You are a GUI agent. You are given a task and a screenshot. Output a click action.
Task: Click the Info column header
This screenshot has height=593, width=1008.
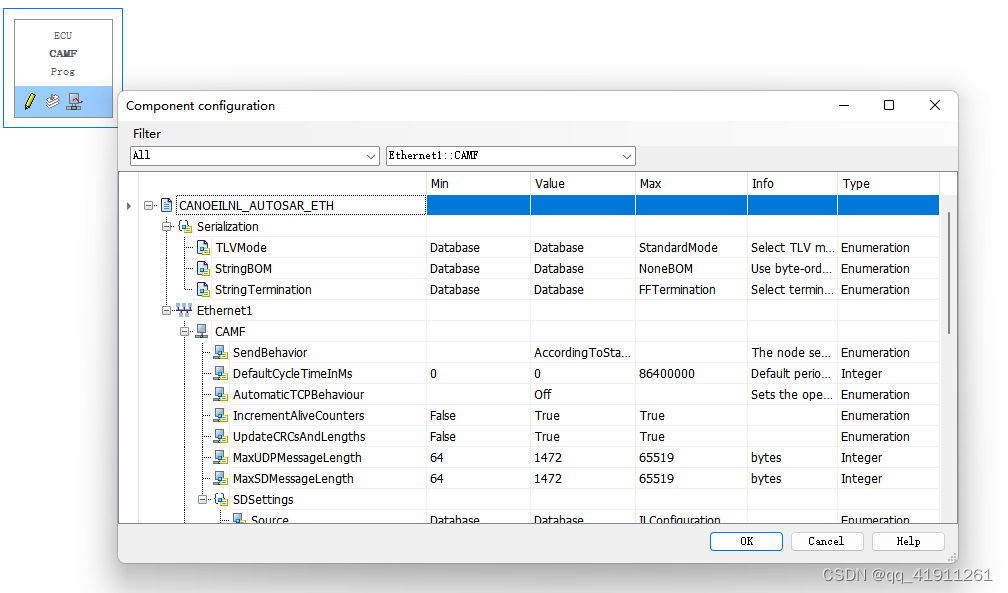pyautogui.click(x=792, y=184)
